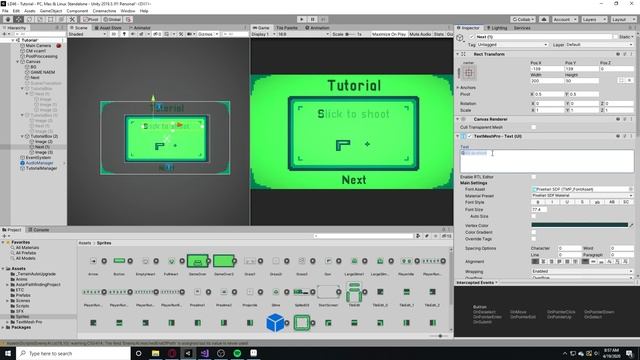Click the Play button
640x360 pixels.
[x=302, y=19]
